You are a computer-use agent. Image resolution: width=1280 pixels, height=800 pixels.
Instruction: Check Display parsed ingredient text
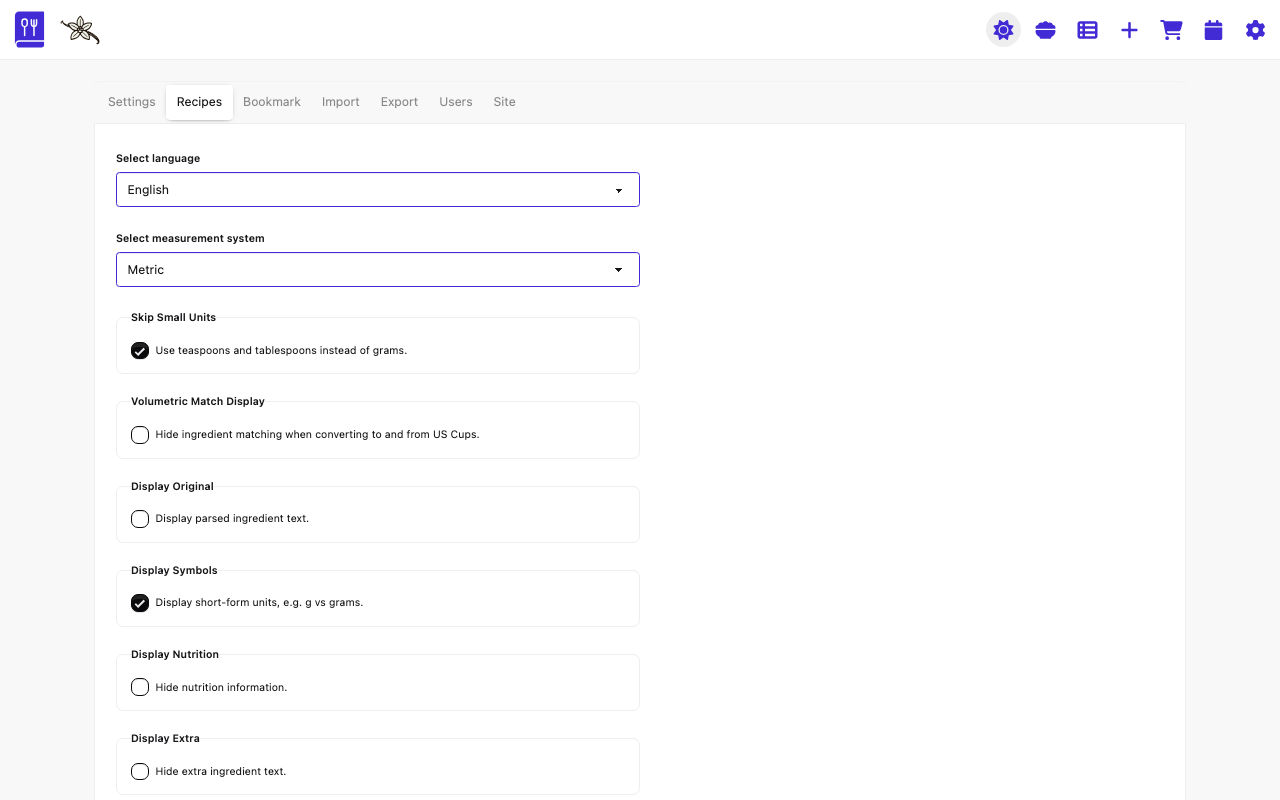(x=140, y=519)
